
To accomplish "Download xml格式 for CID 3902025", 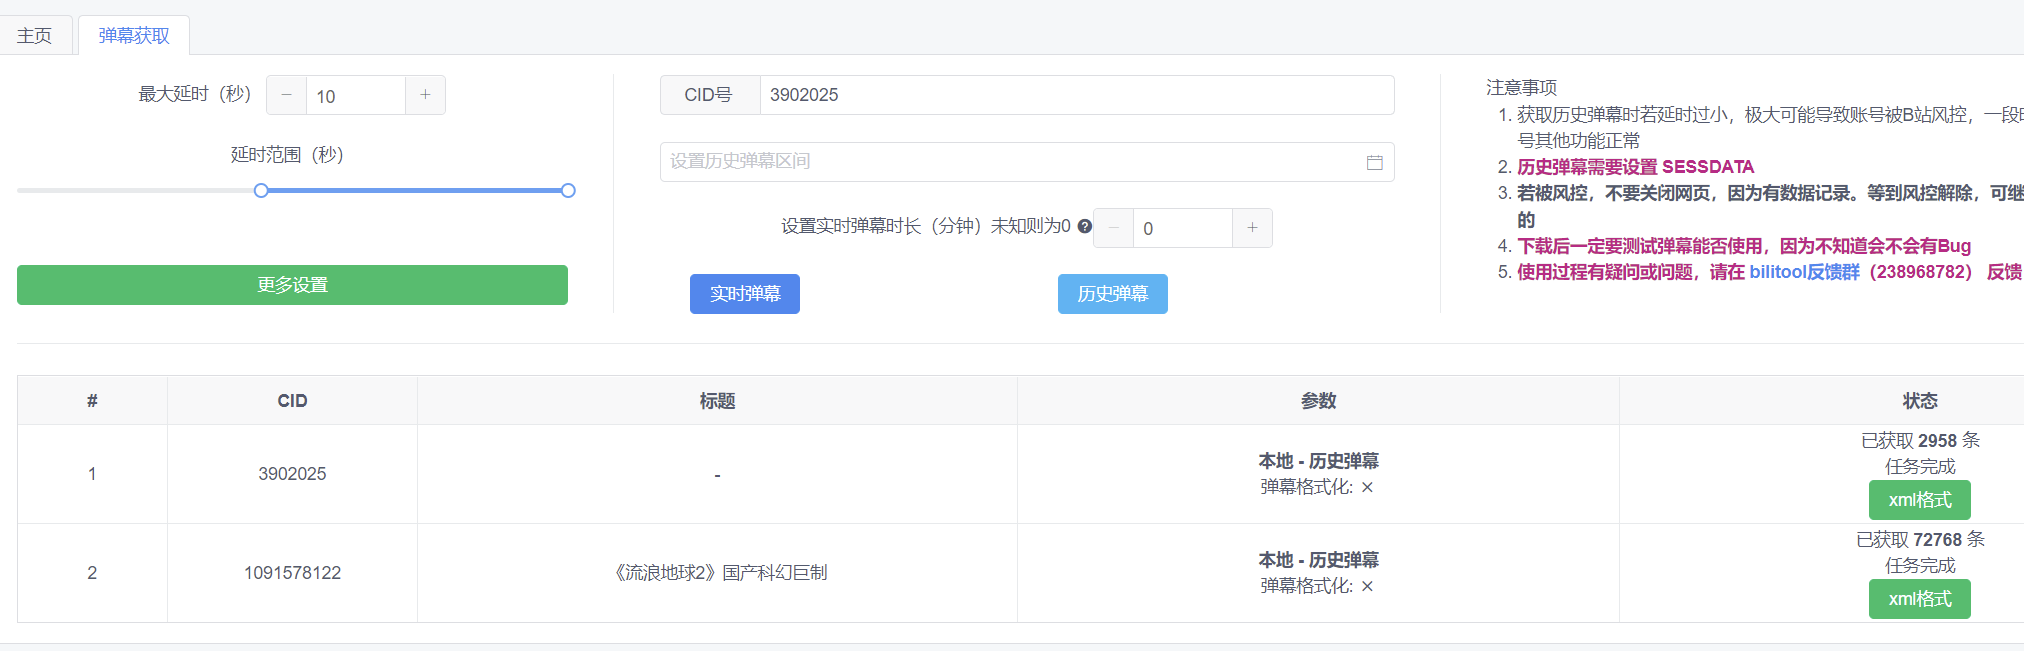I will point(1919,500).
